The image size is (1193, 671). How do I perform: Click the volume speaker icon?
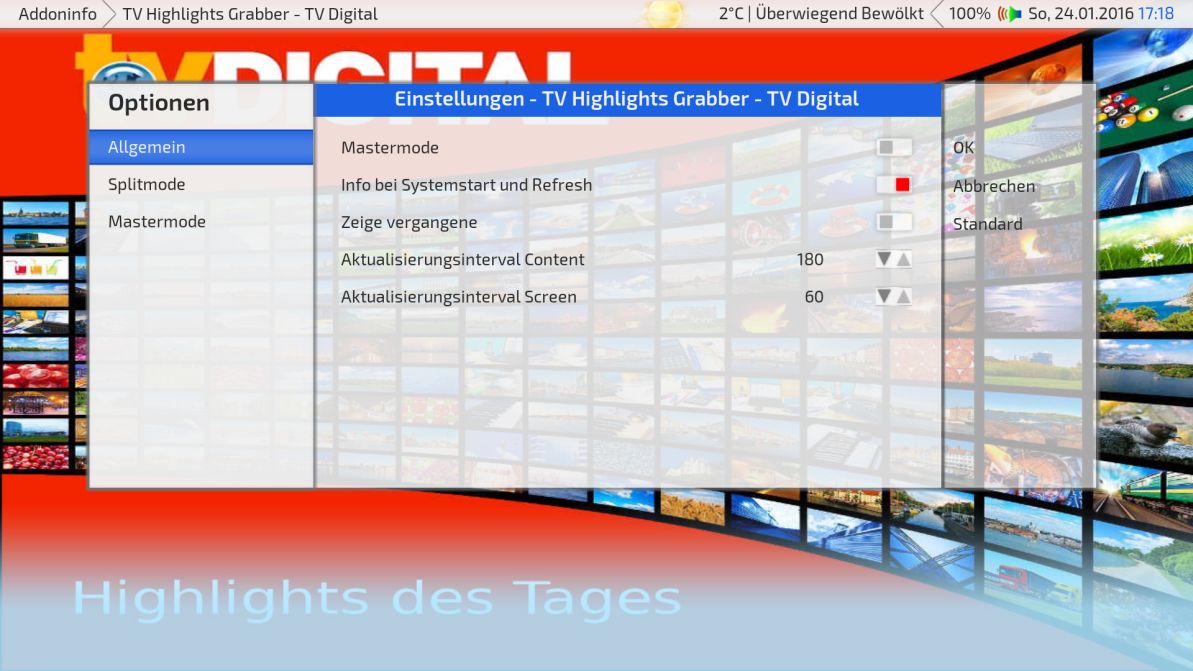click(1010, 14)
